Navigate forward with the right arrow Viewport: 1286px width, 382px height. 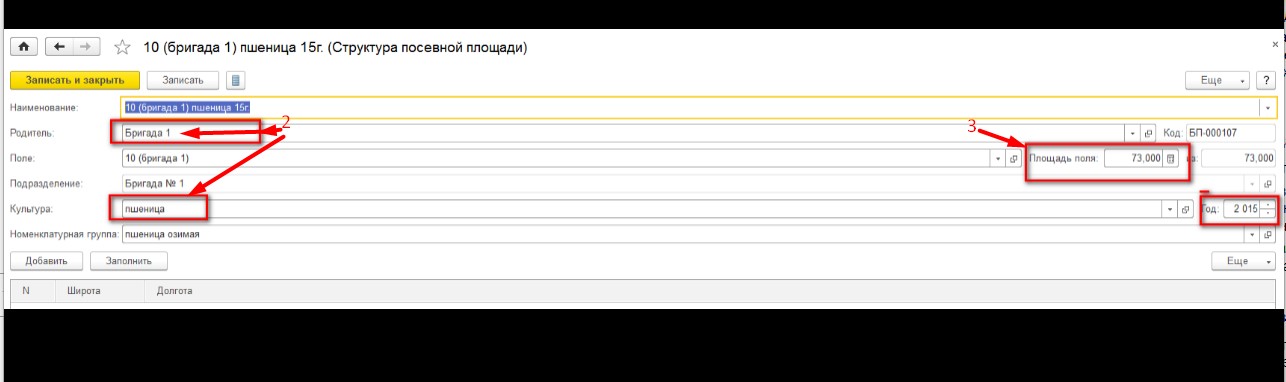coord(86,47)
